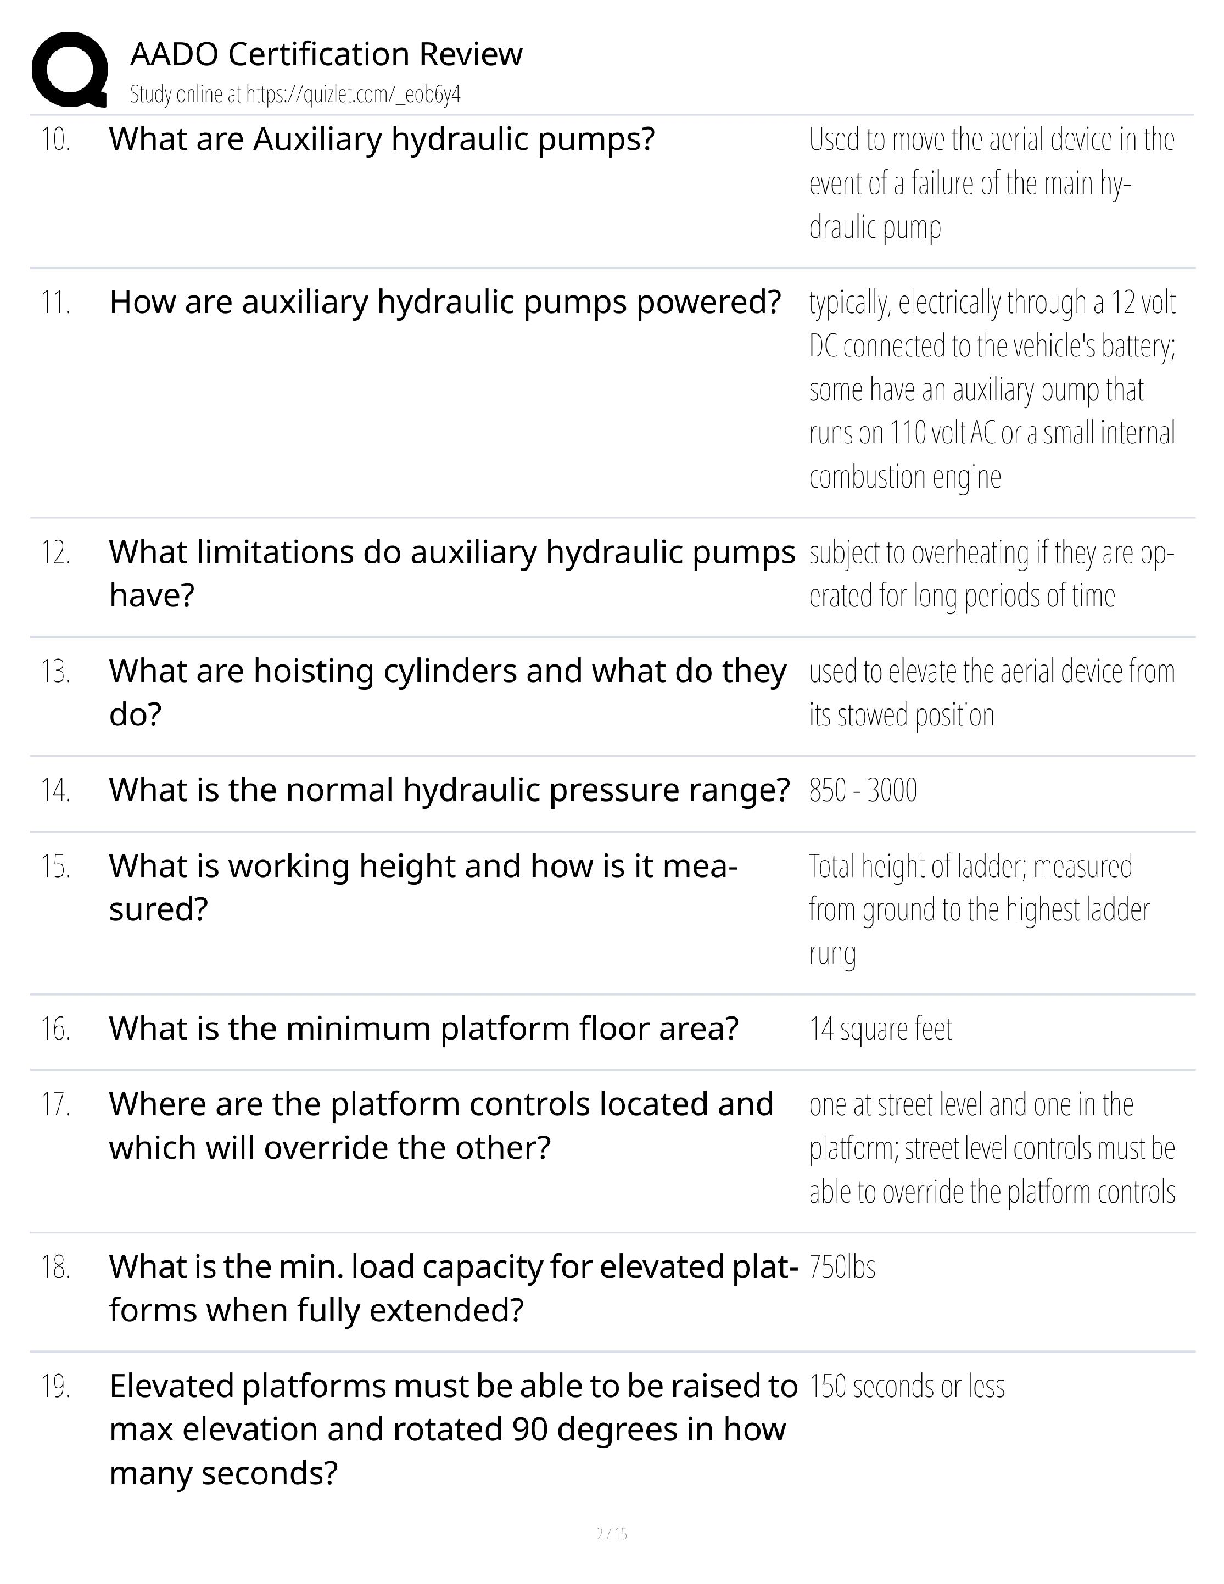The width and height of the screenshot is (1224, 1584).
Task: Click the '850 - 3000' pressure range answer
Action: 863,791
